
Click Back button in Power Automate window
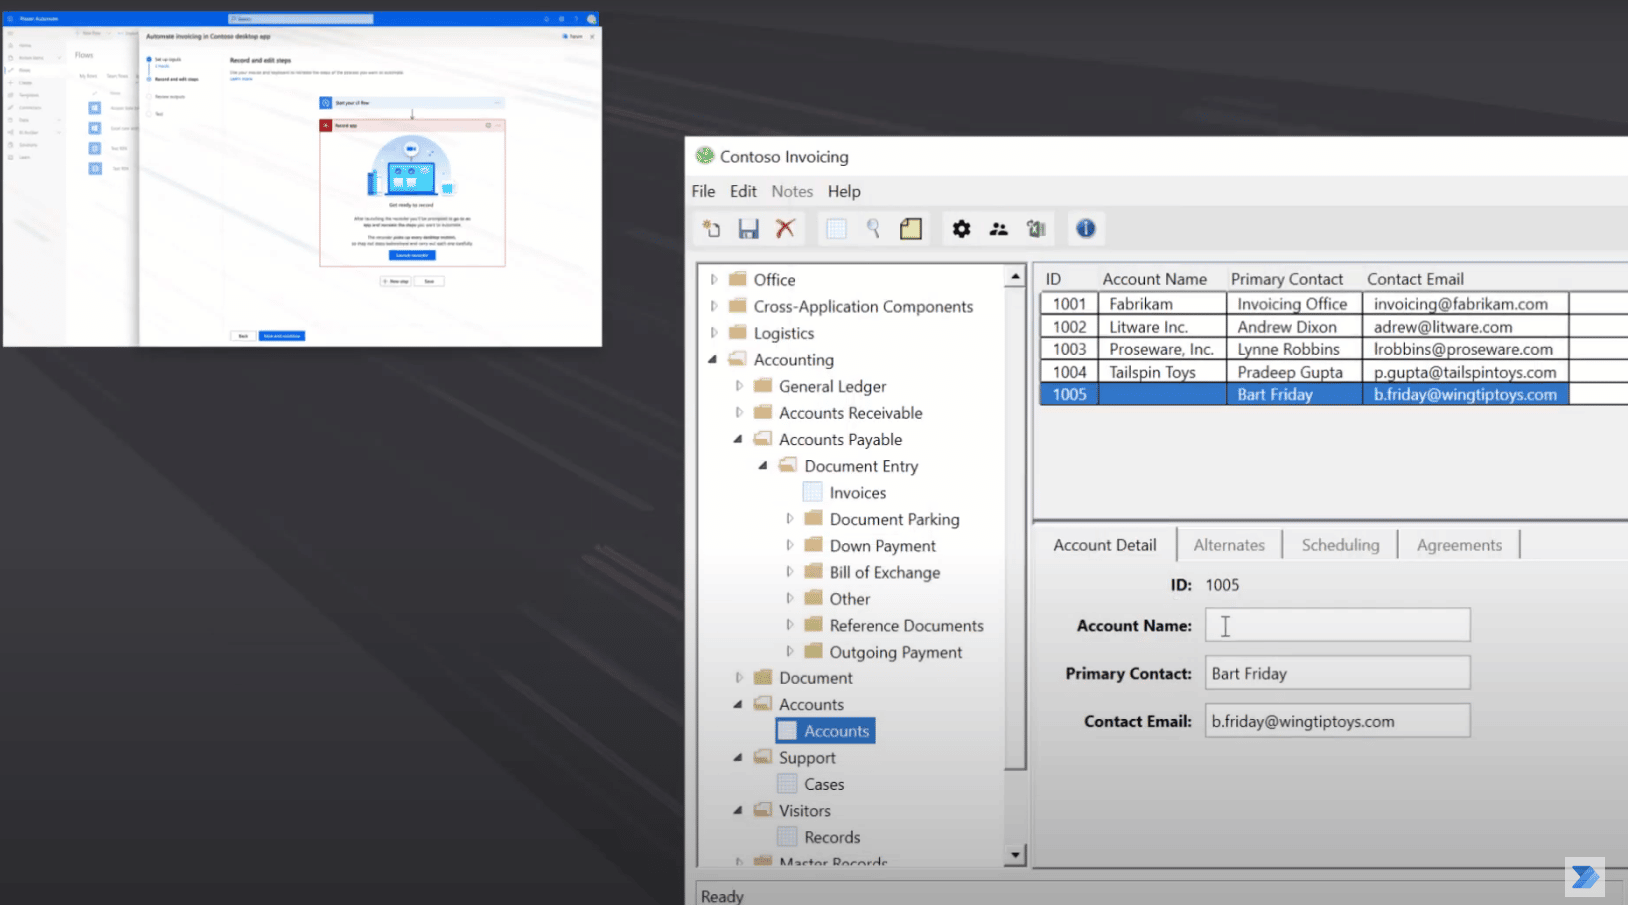point(242,336)
